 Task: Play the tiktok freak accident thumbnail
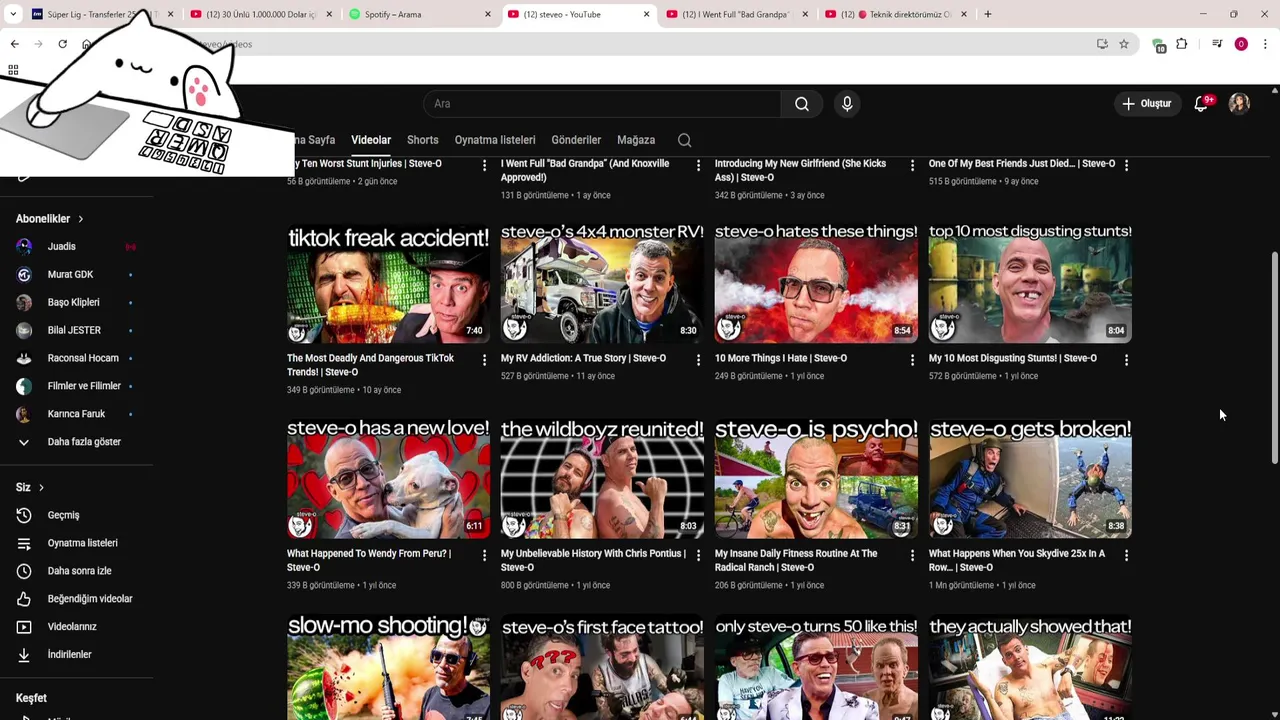point(388,285)
